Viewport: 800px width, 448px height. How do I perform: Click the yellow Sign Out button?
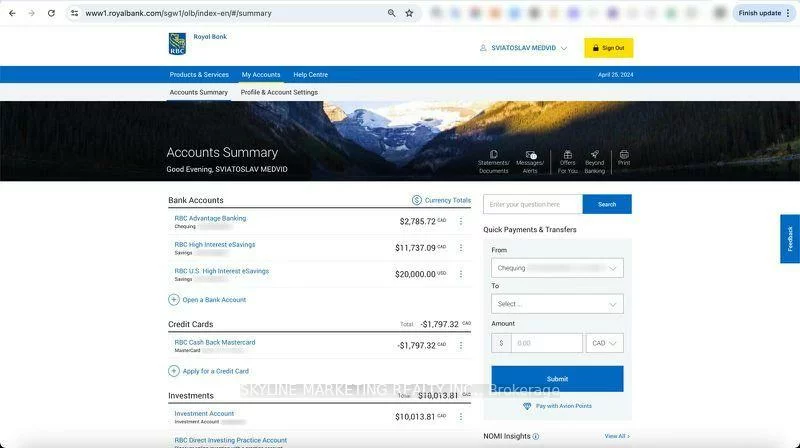point(608,48)
